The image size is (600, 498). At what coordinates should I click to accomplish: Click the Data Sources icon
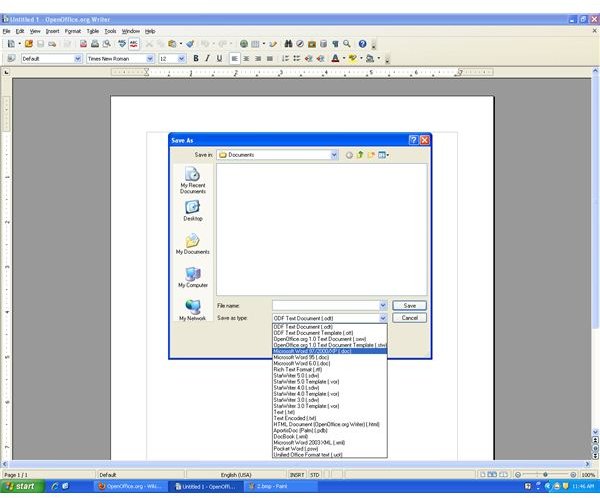[x=323, y=44]
